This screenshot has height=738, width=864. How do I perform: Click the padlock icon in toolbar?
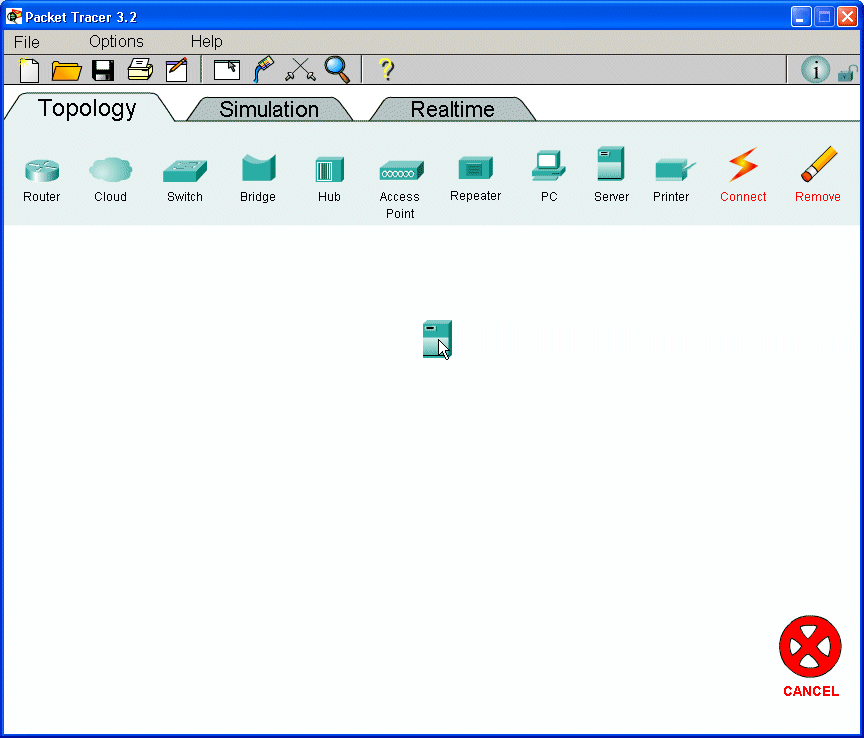coord(847,73)
